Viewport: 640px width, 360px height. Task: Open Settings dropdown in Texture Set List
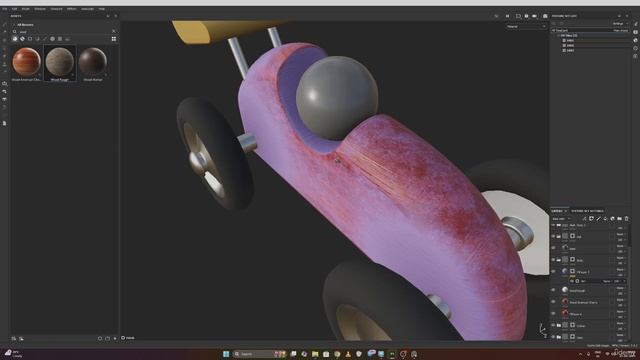click(620, 24)
